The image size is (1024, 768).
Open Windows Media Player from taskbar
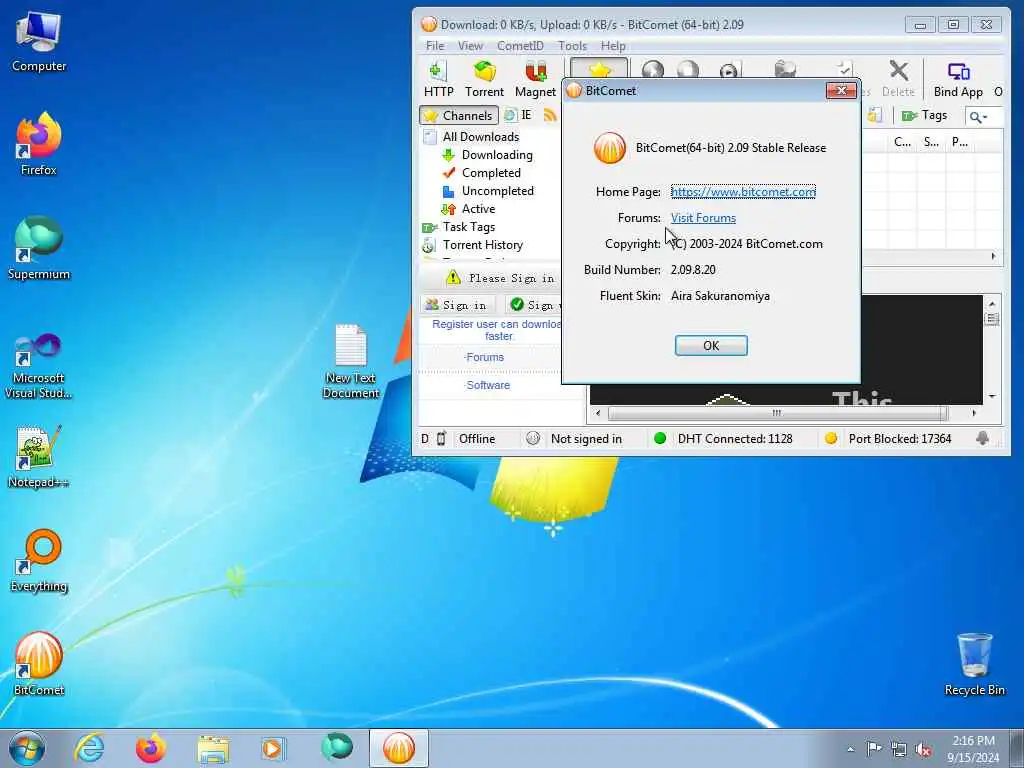[x=272, y=748]
